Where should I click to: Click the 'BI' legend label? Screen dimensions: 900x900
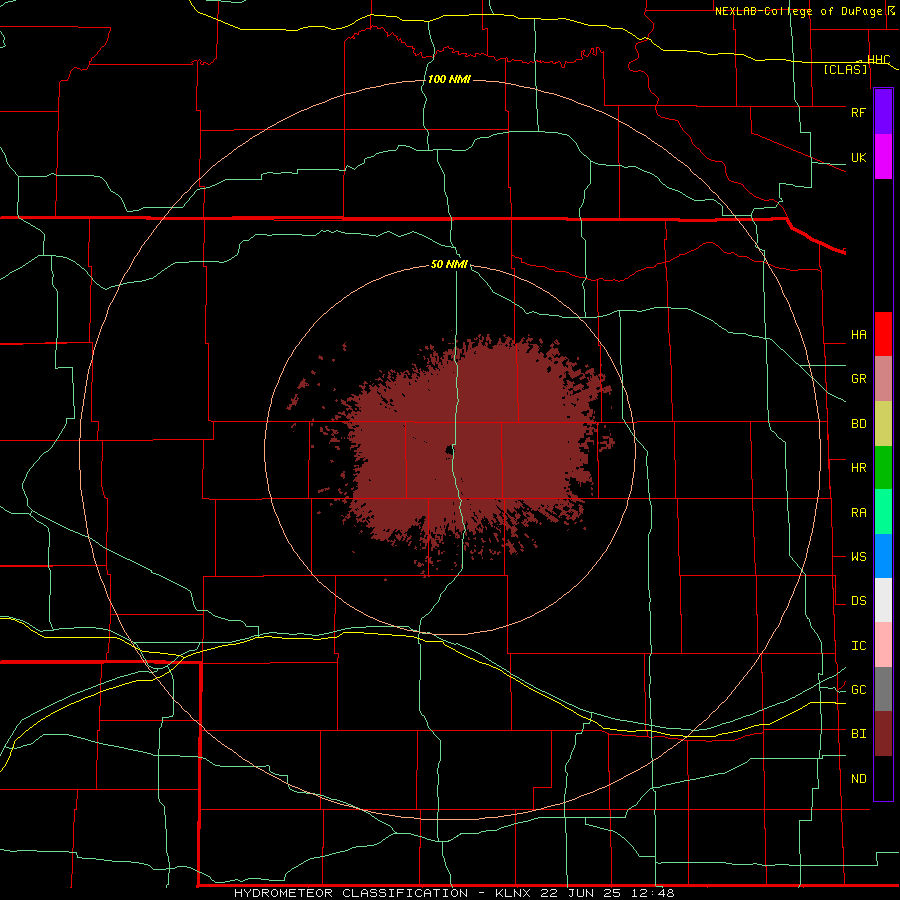(858, 734)
